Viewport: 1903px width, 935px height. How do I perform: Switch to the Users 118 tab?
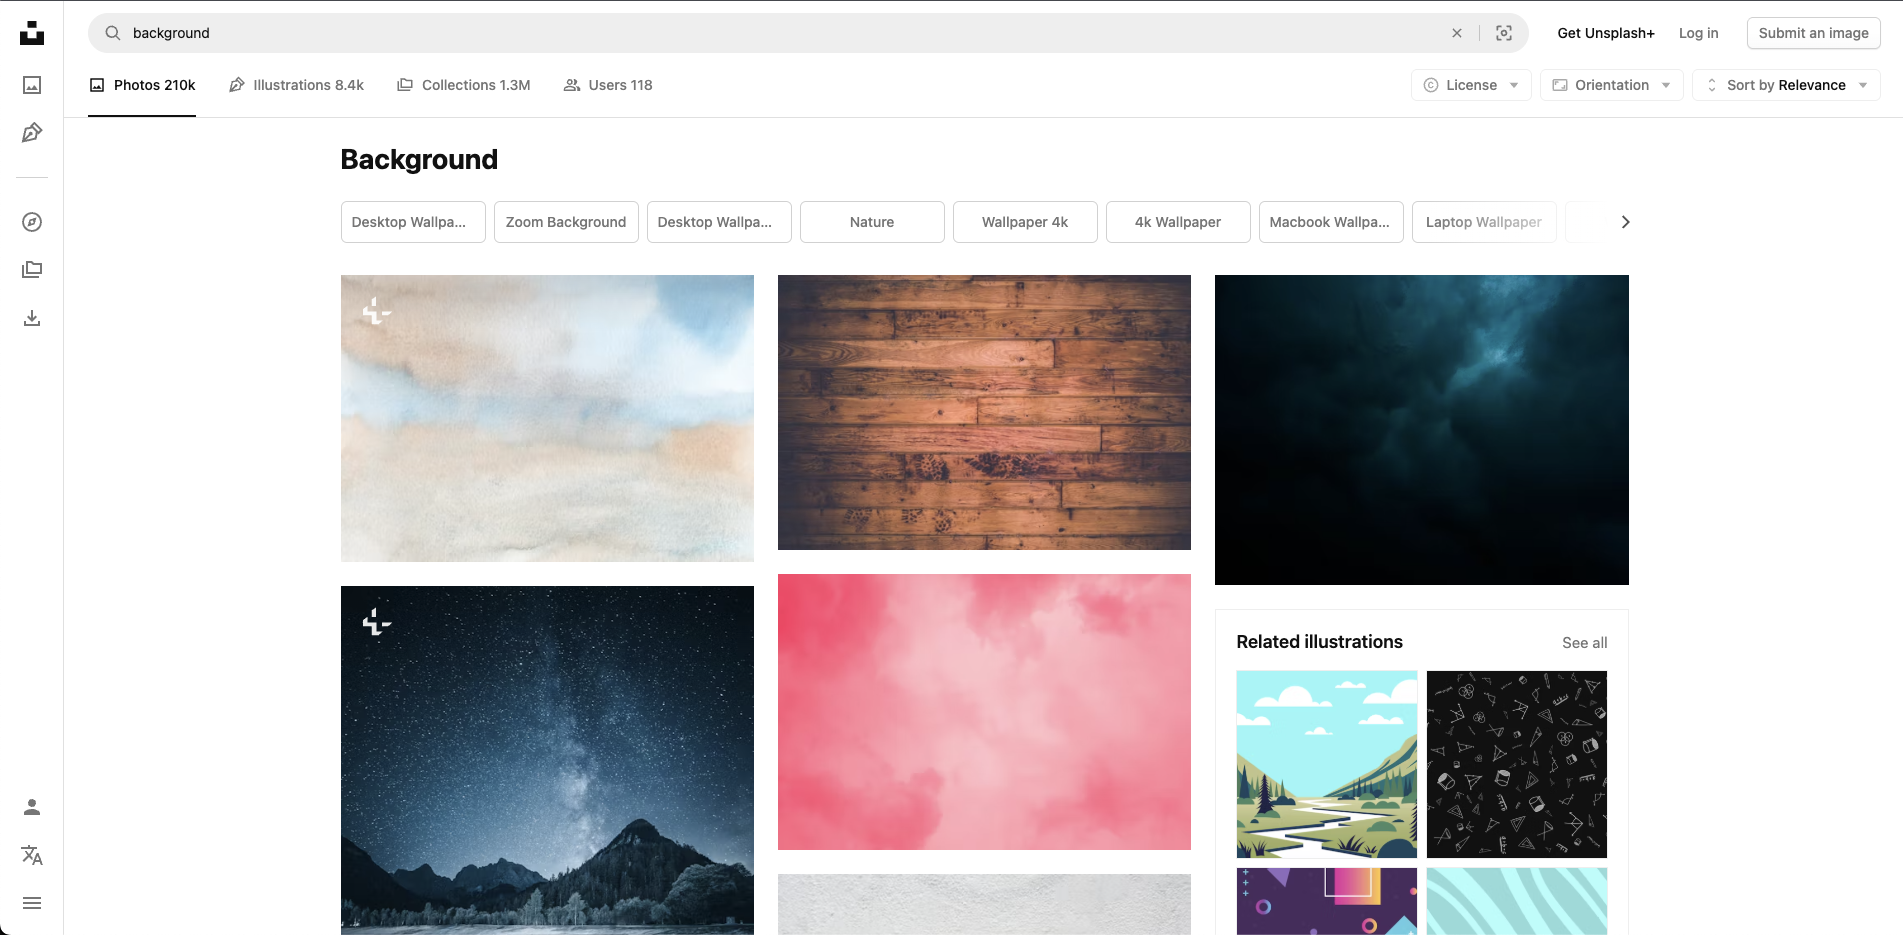[x=608, y=85]
